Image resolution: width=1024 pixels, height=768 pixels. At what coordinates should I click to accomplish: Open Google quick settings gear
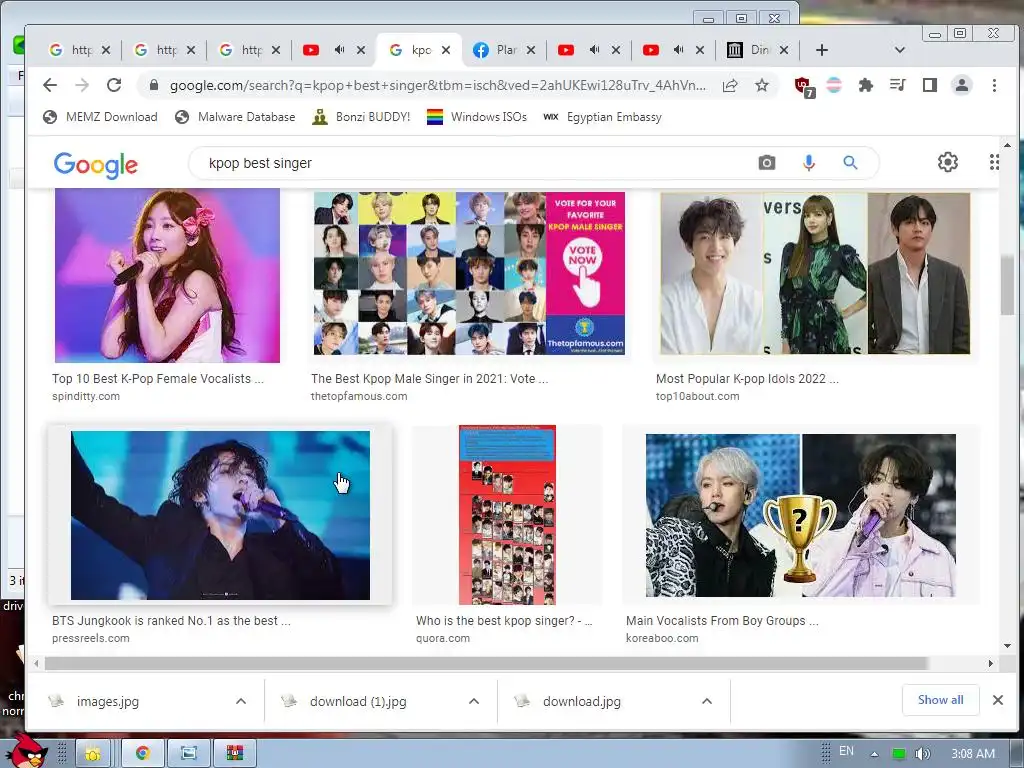pyautogui.click(x=948, y=162)
